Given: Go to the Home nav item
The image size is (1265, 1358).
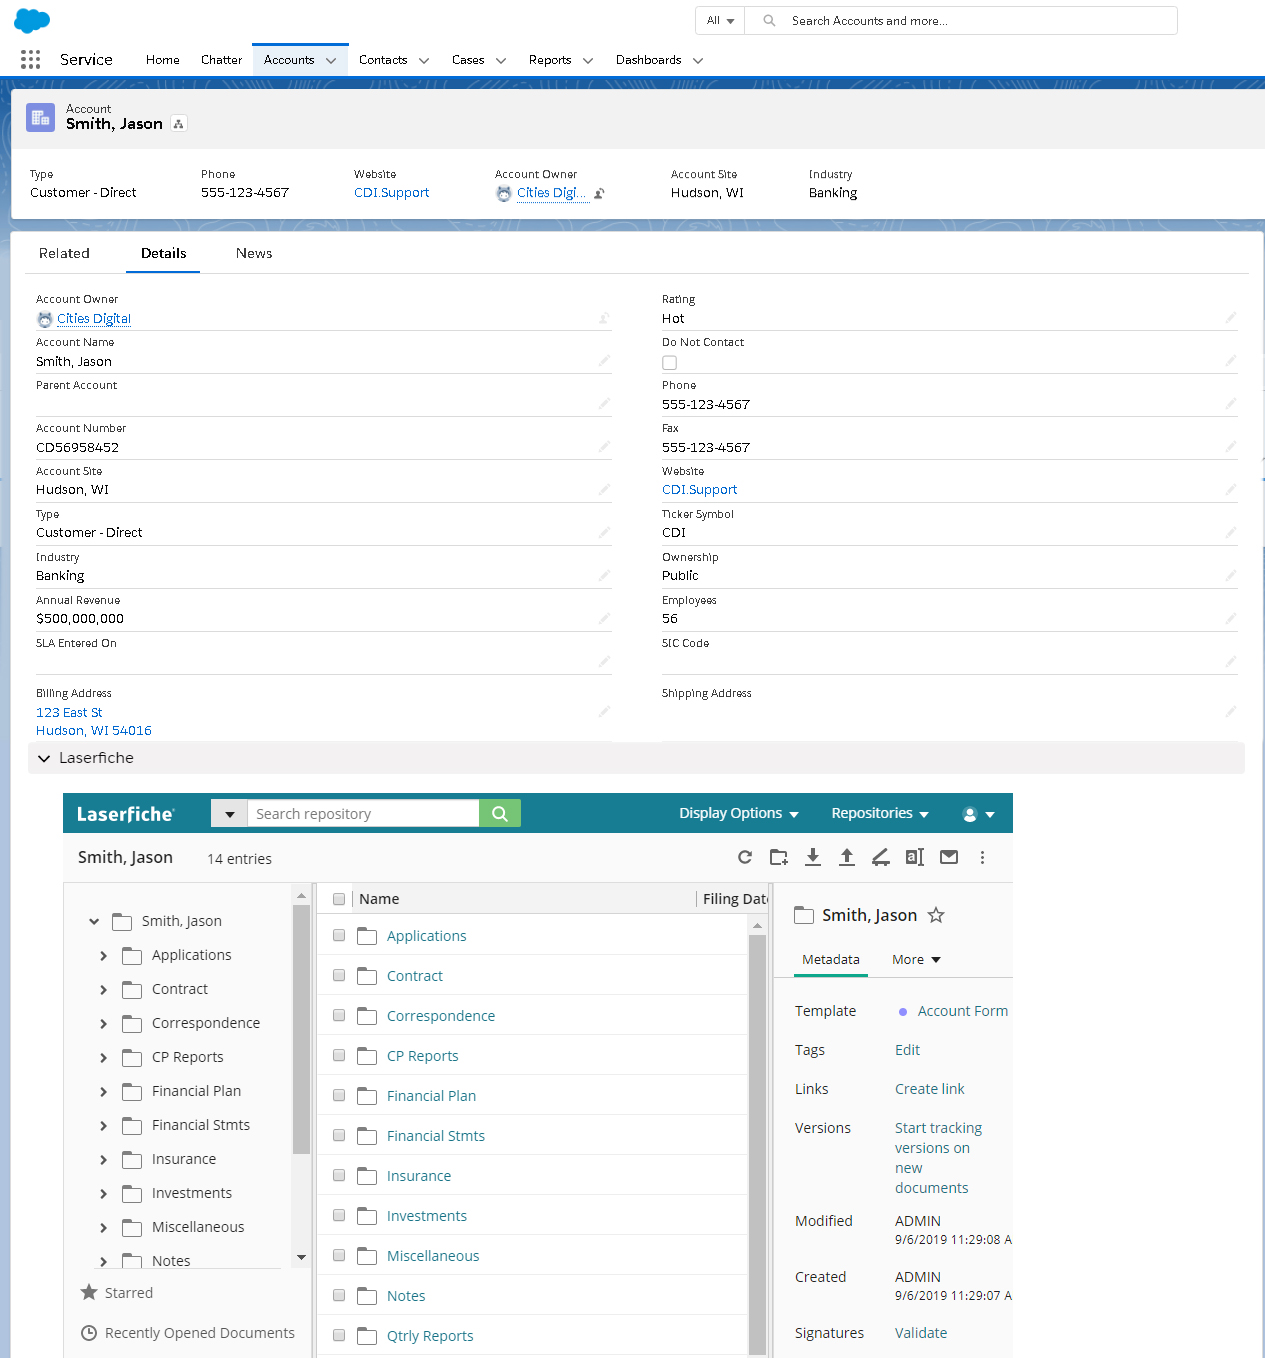Looking at the screenshot, I should [x=163, y=60].
